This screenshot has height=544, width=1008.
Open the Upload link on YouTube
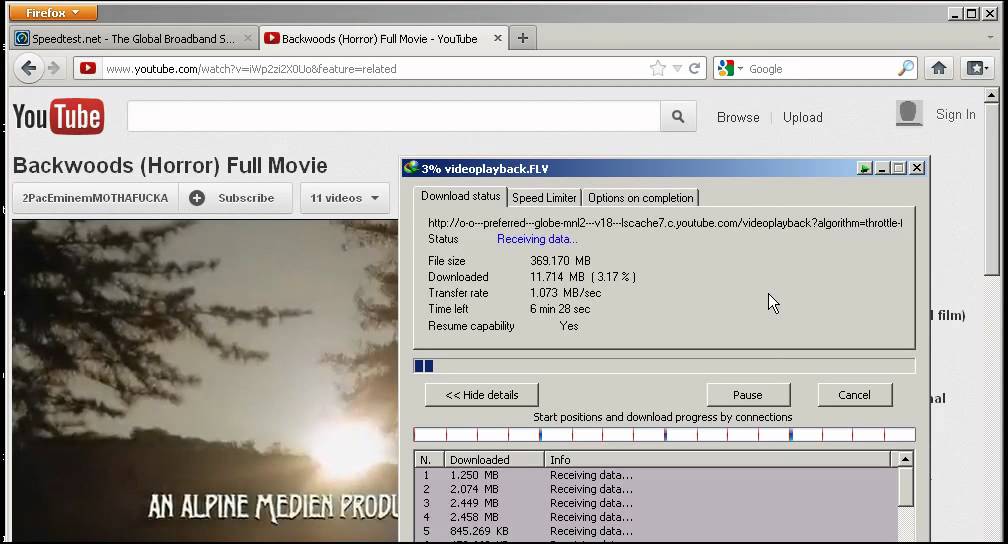(802, 118)
